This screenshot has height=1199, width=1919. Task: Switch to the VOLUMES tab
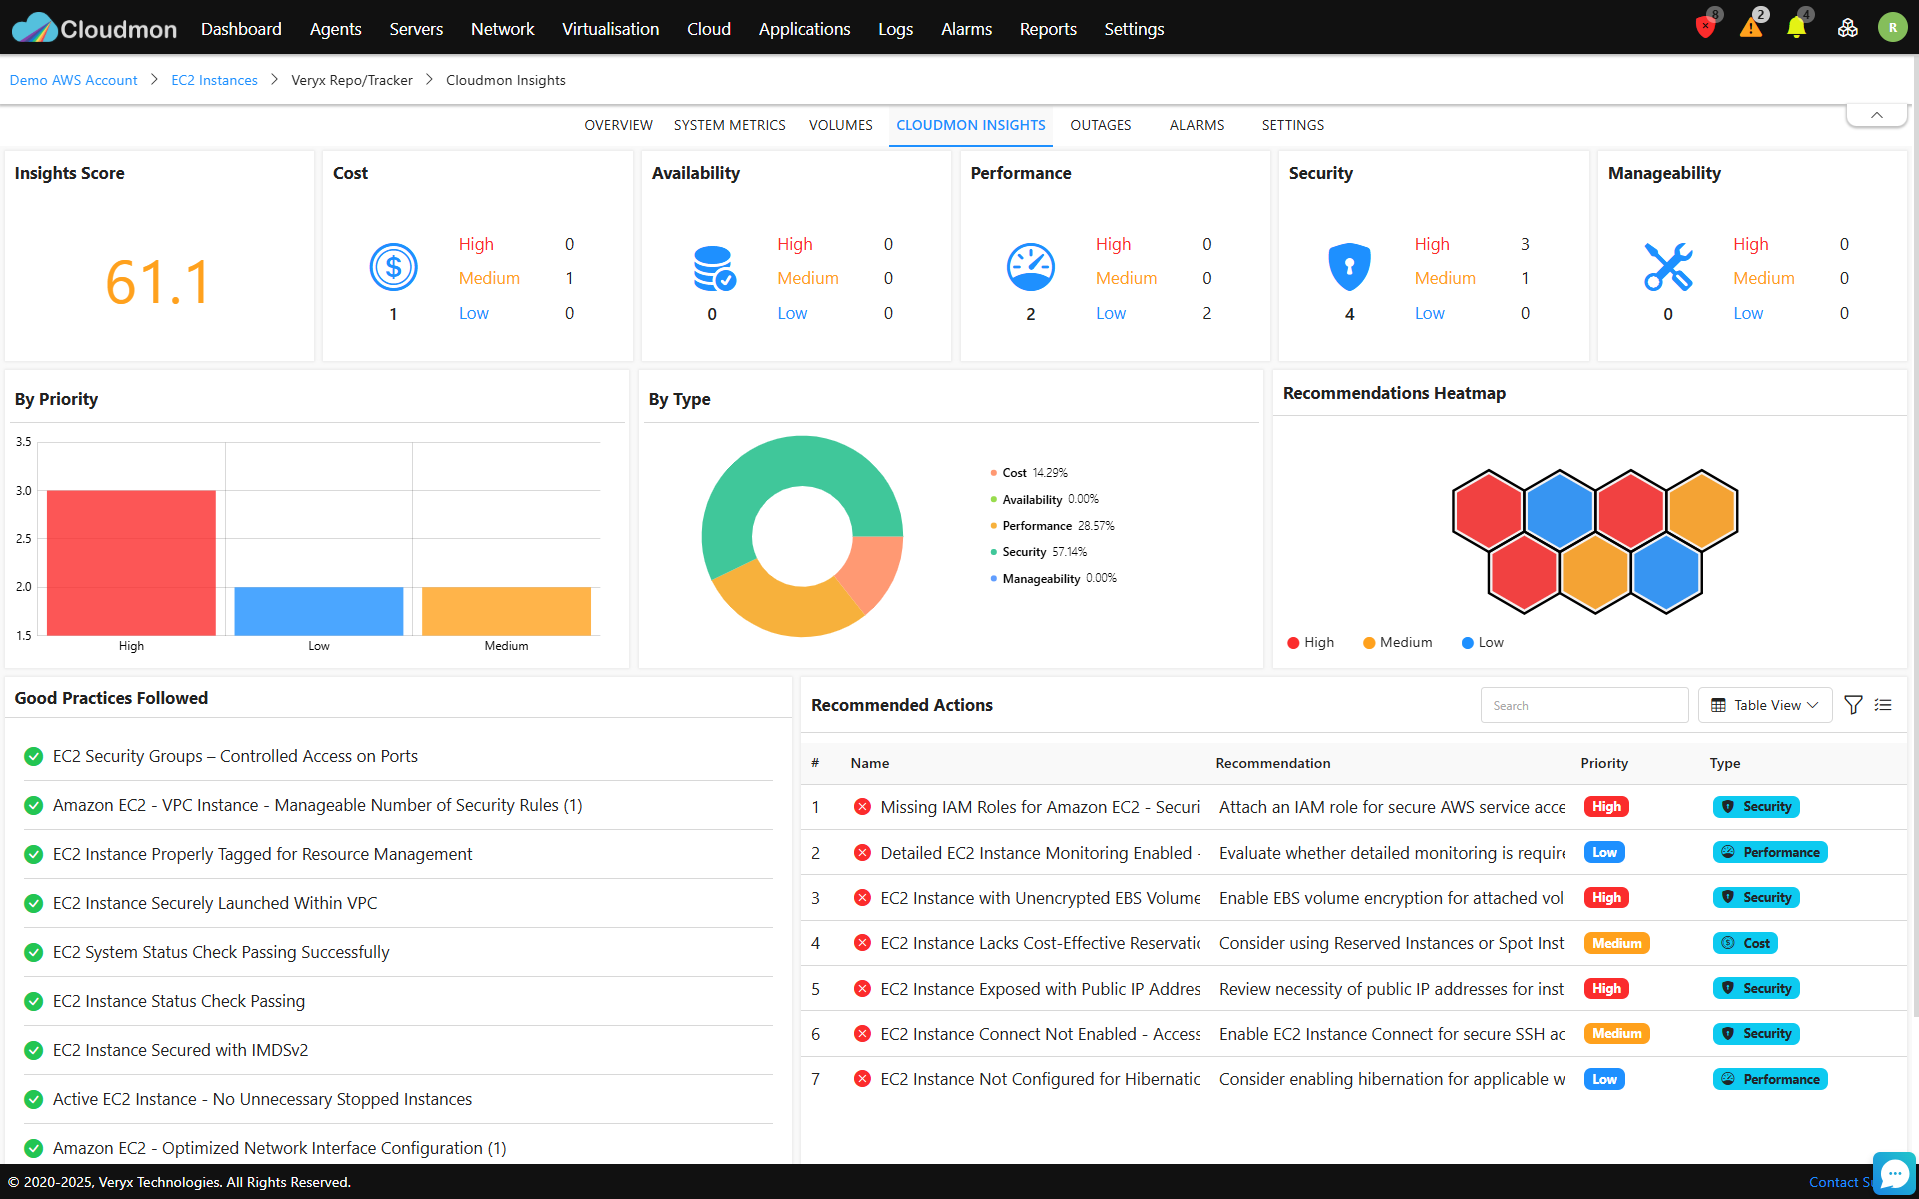(x=840, y=125)
